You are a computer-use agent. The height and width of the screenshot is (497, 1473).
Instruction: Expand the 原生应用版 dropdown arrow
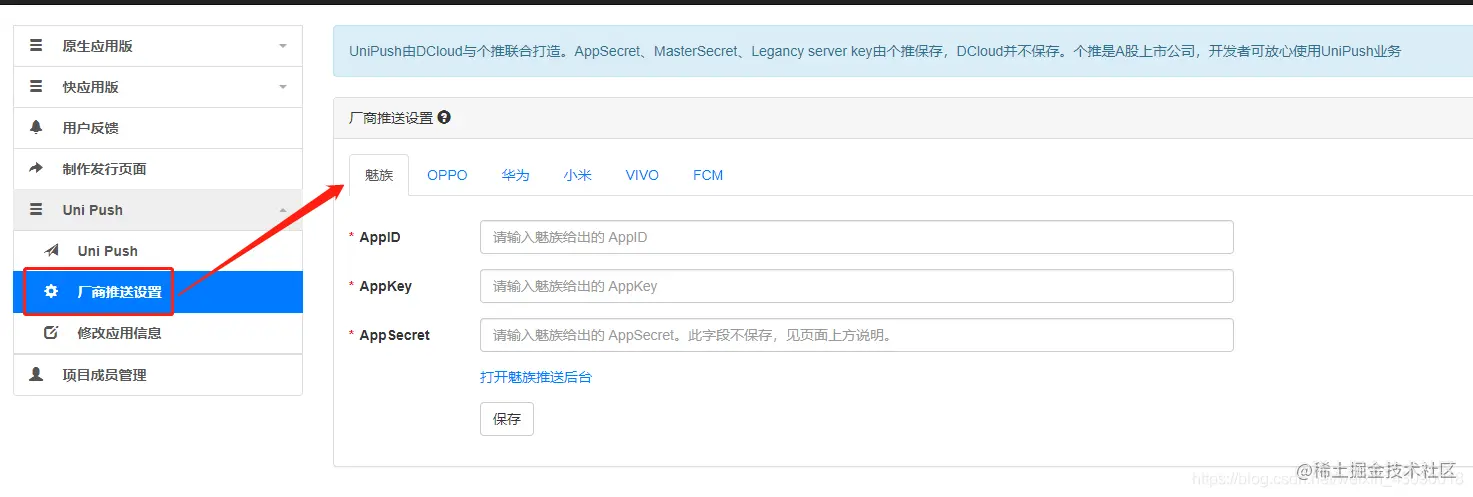point(283,46)
